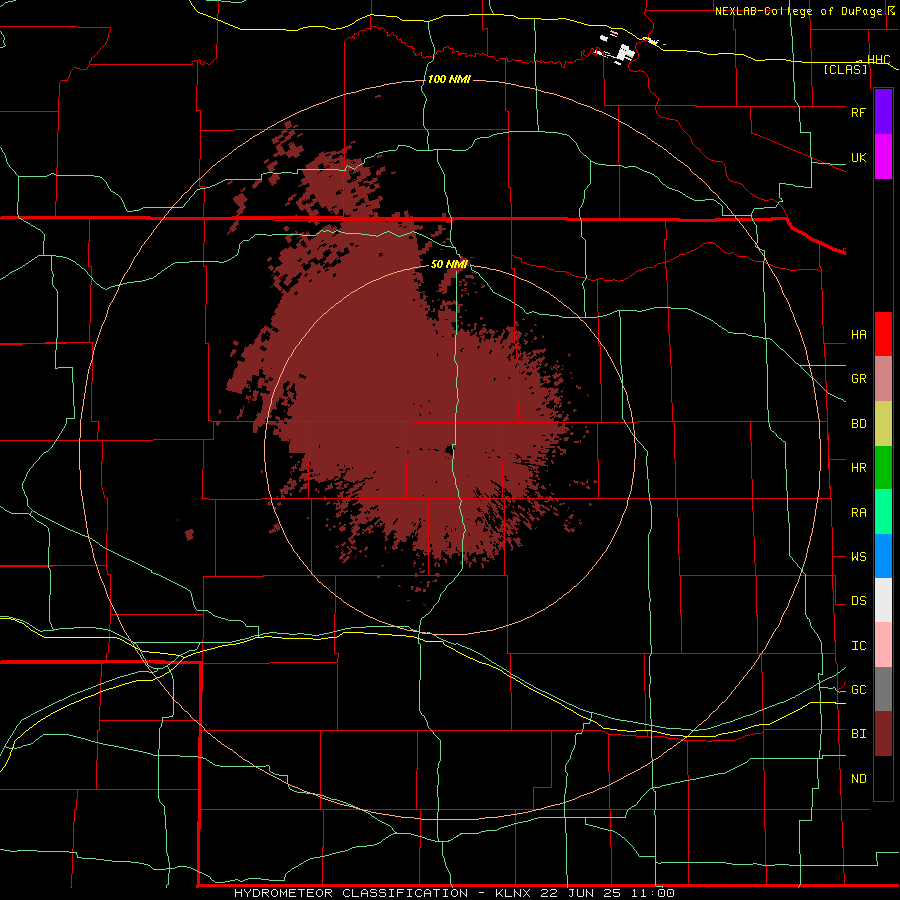Viewport: 900px width, 900px height.
Task: Click the HYDROMETEOR CLASSIFICATION title text
Action: [351, 893]
